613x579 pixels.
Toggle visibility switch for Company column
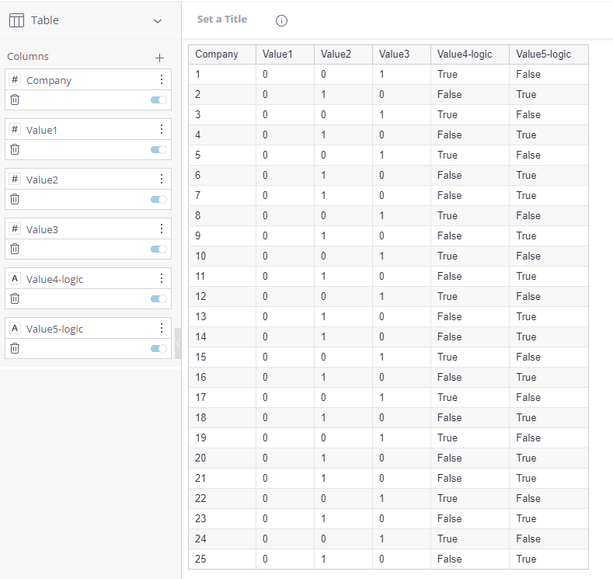click(x=158, y=100)
